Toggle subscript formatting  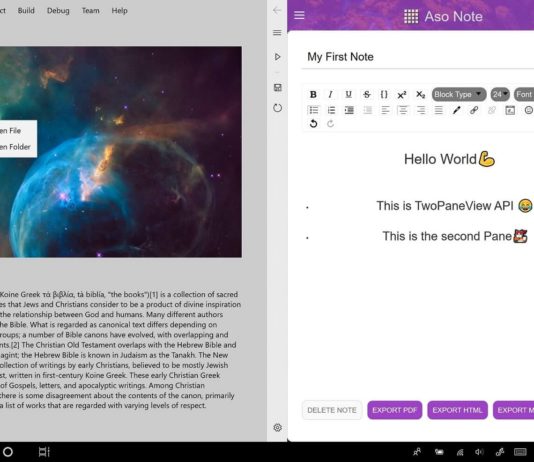coord(421,94)
